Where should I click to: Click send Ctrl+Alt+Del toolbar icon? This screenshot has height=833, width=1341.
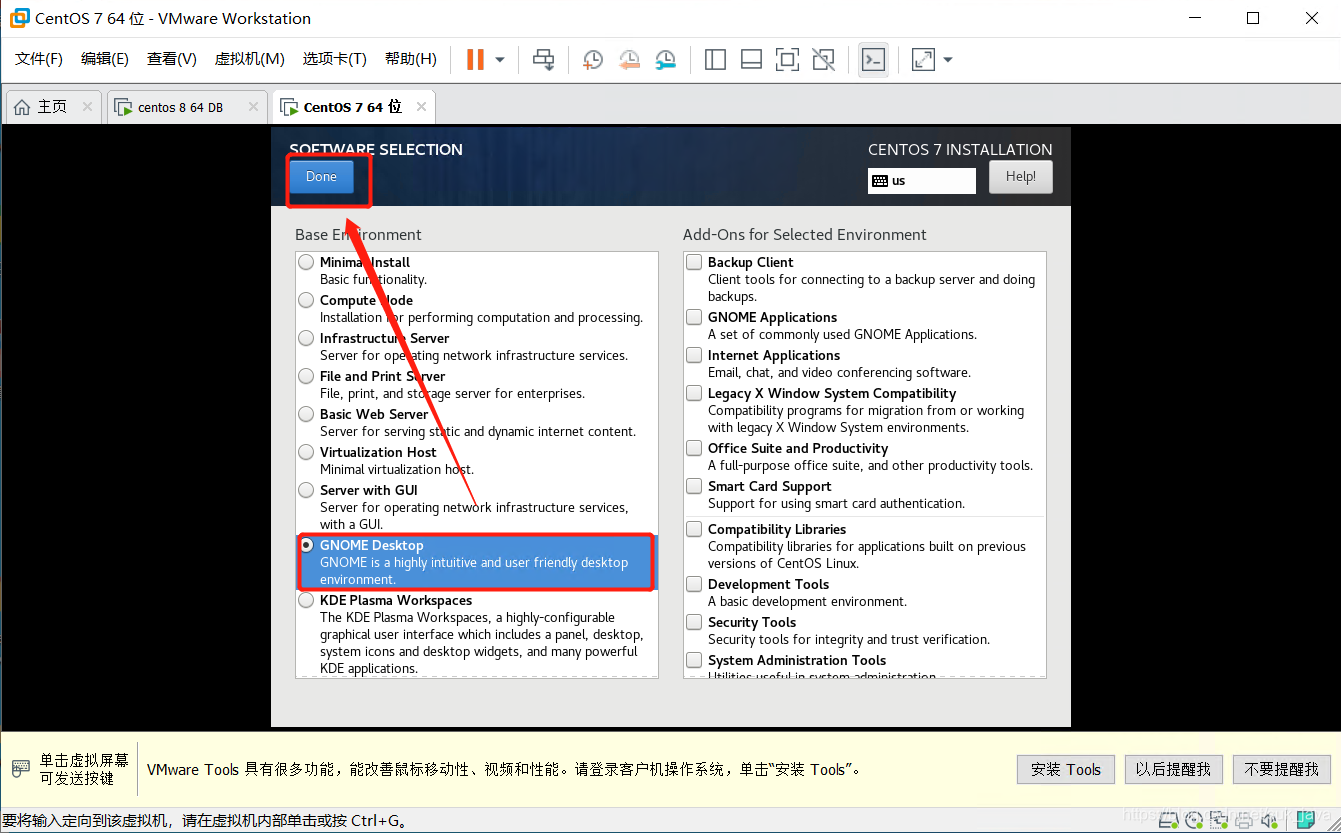[543, 60]
